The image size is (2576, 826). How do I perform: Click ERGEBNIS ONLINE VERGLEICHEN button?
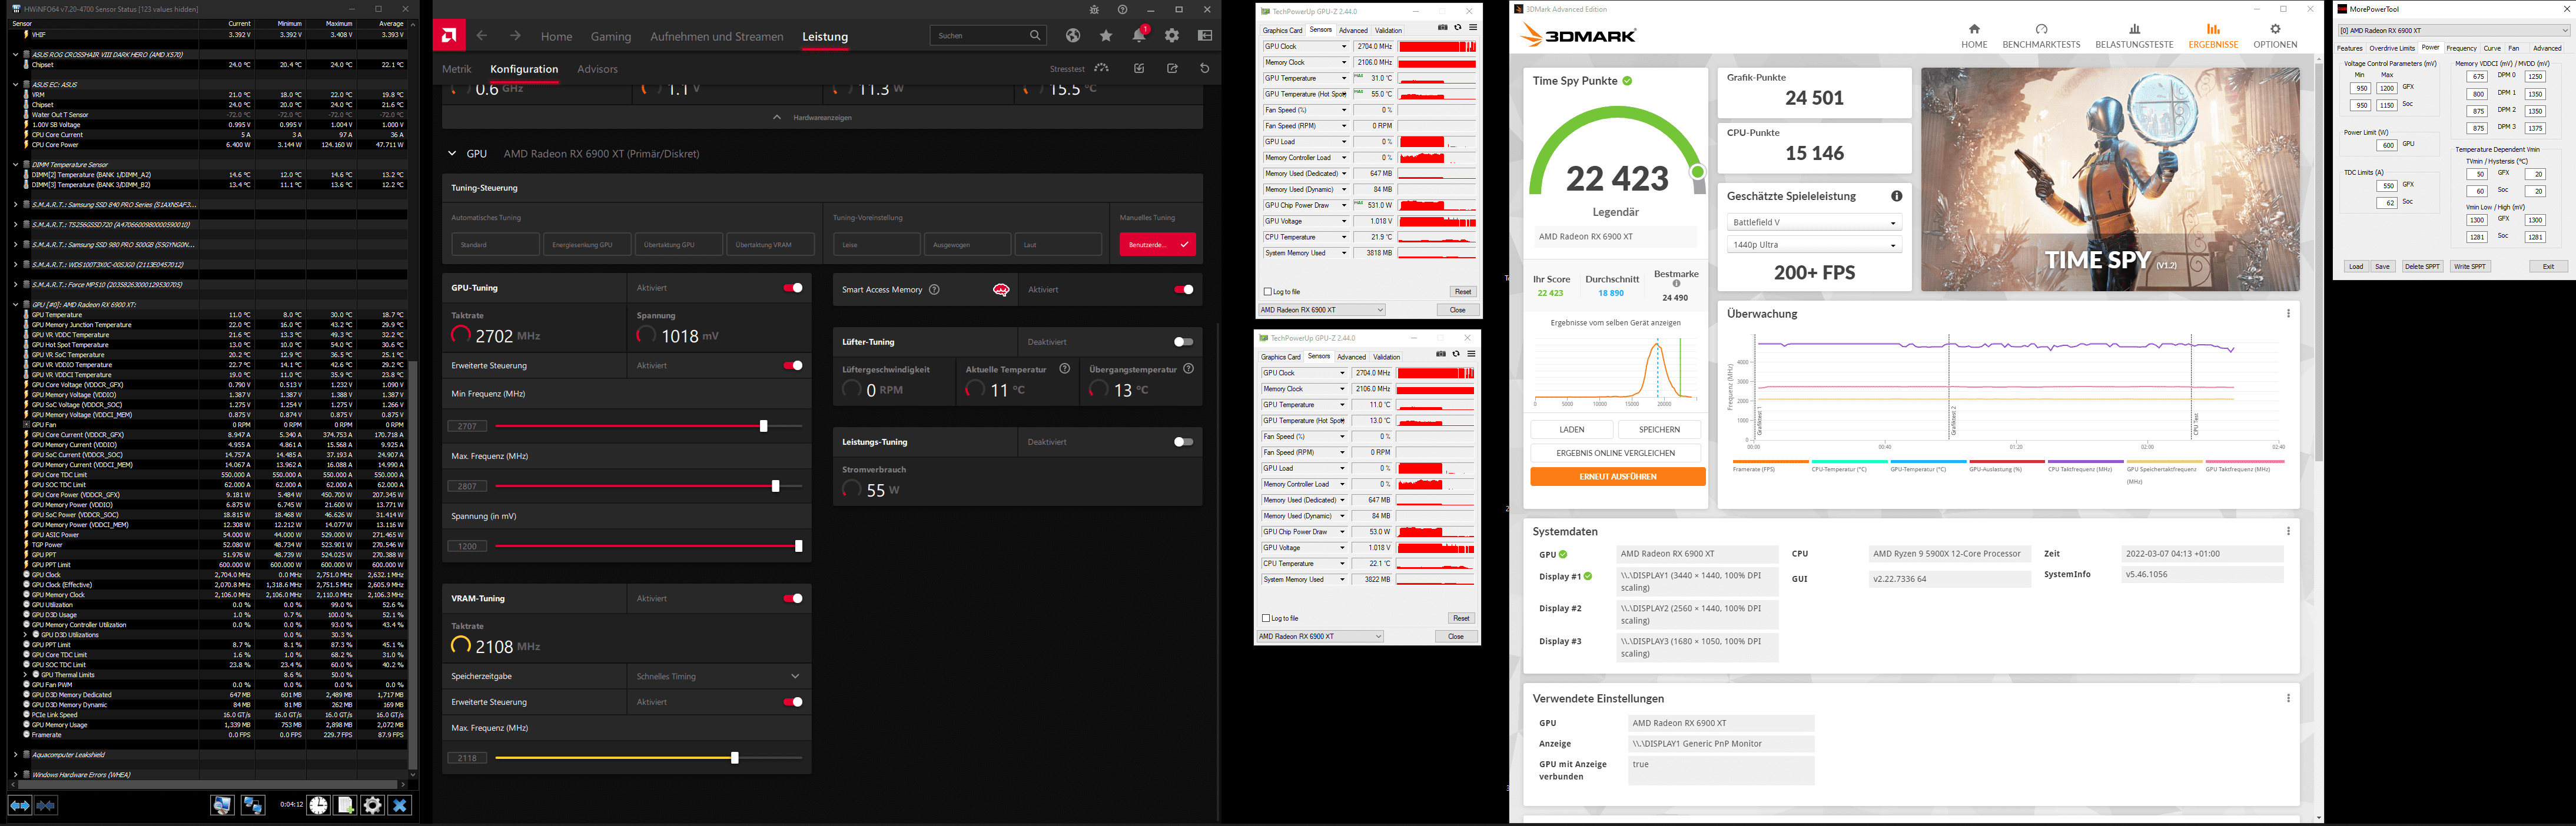pyautogui.click(x=1615, y=453)
